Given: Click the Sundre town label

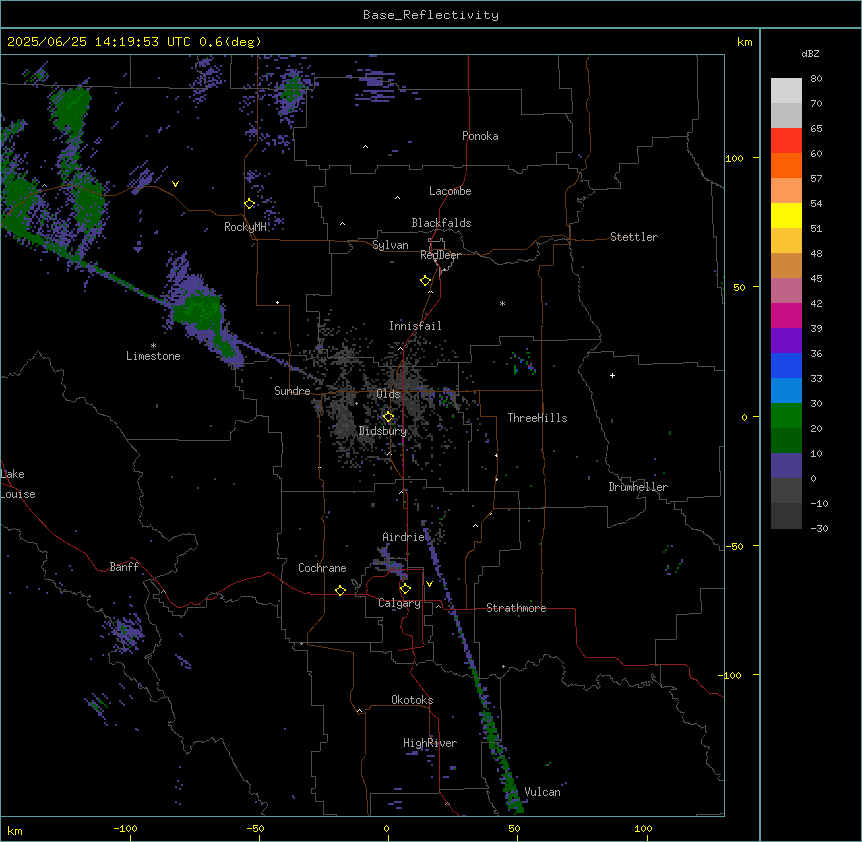Looking at the screenshot, I should [x=292, y=391].
